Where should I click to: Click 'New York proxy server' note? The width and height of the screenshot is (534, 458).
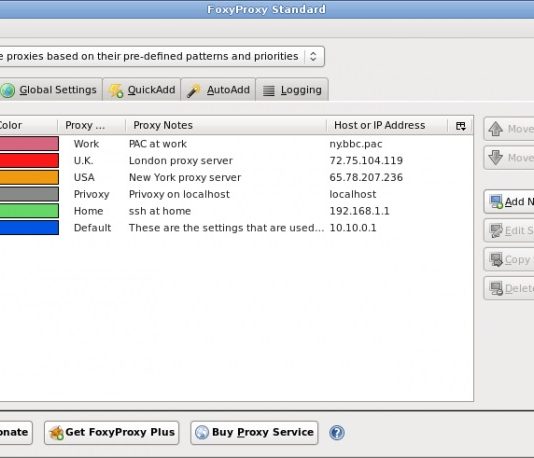coord(185,177)
